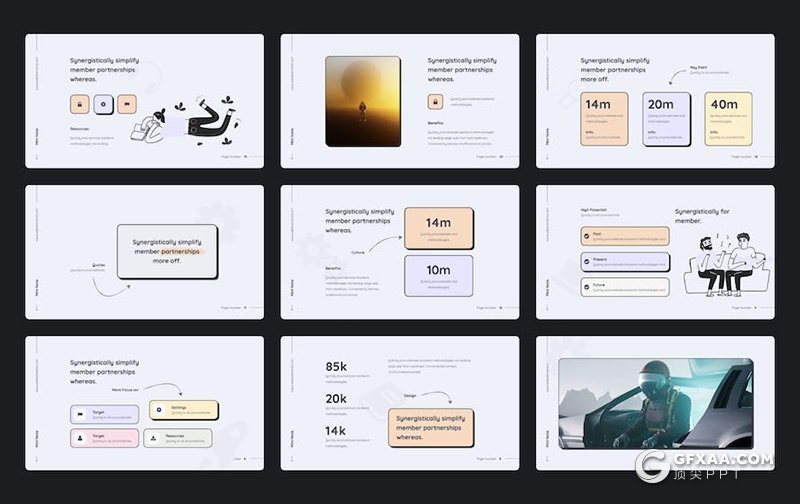Image resolution: width=800 pixels, height=504 pixels.
Task: Open the sunset photo slide thumbnail
Action: coord(362,101)
